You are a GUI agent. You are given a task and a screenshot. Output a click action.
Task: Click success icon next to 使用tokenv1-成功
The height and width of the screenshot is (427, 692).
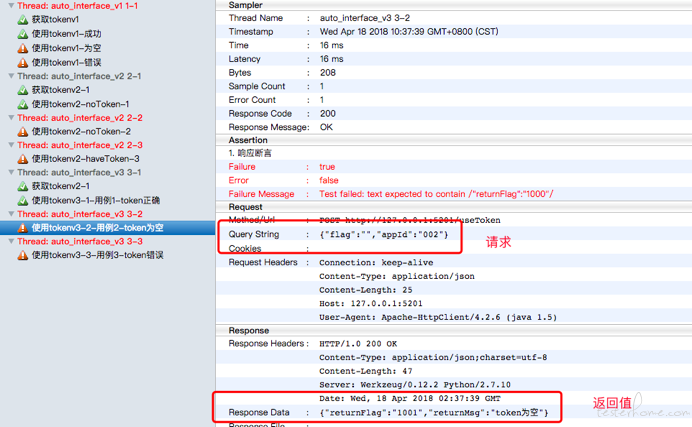(x=22, y=34)
